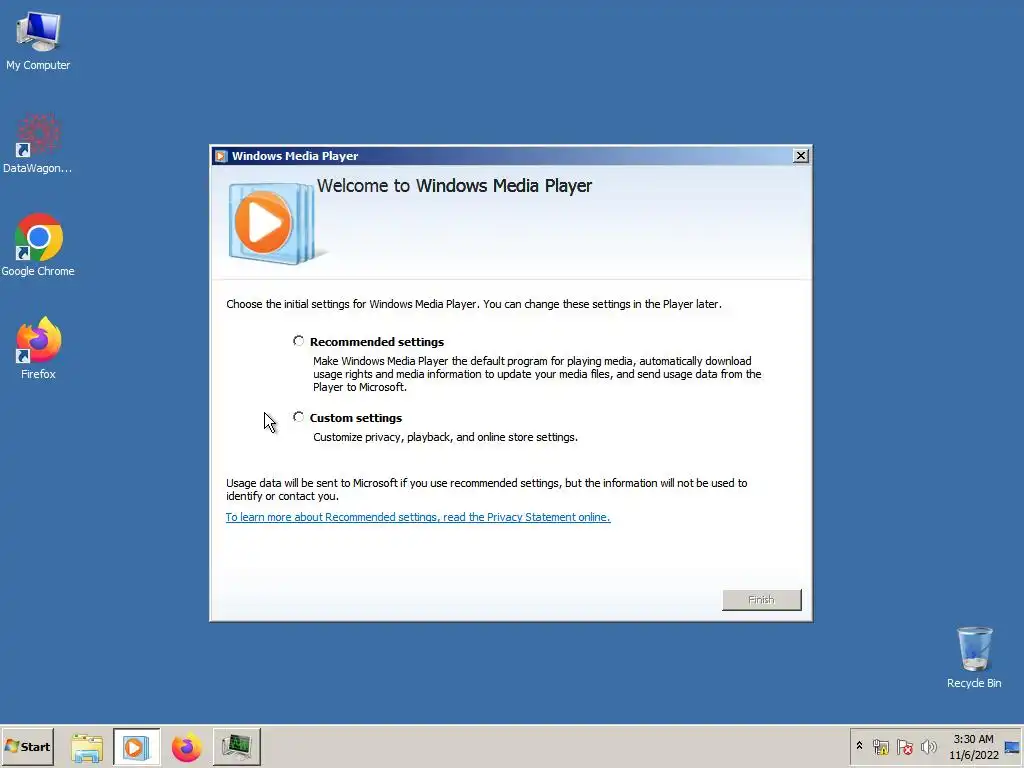Click the network status tray icon

881,746
